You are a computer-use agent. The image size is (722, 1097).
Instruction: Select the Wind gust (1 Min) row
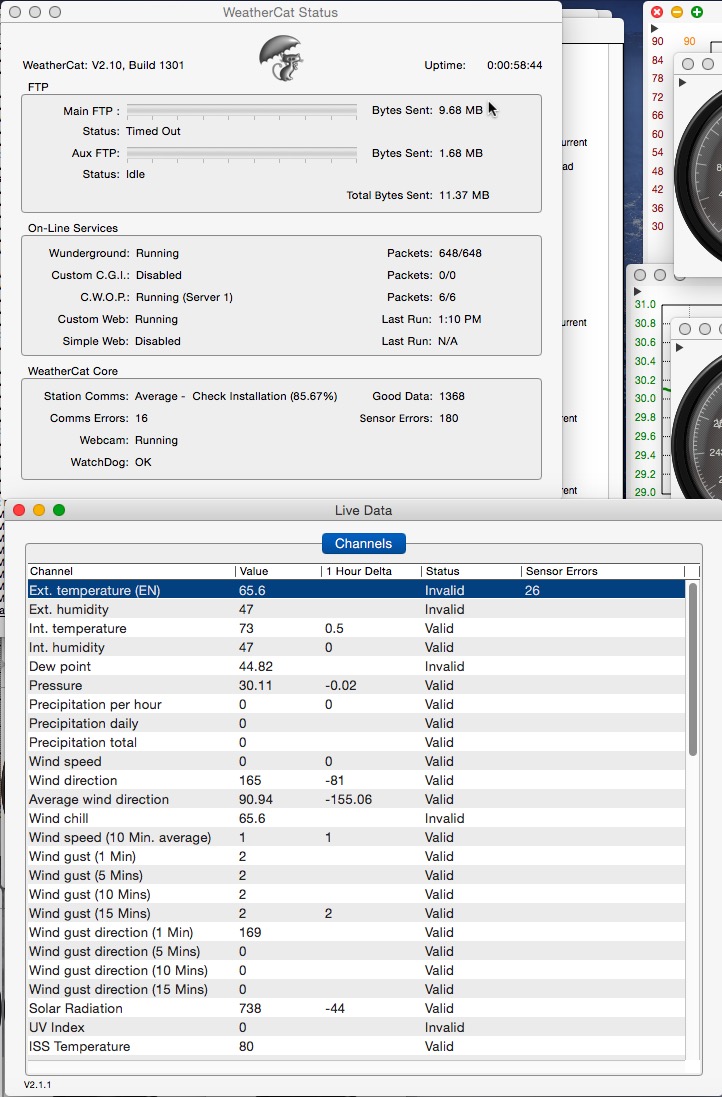(356, 856)
